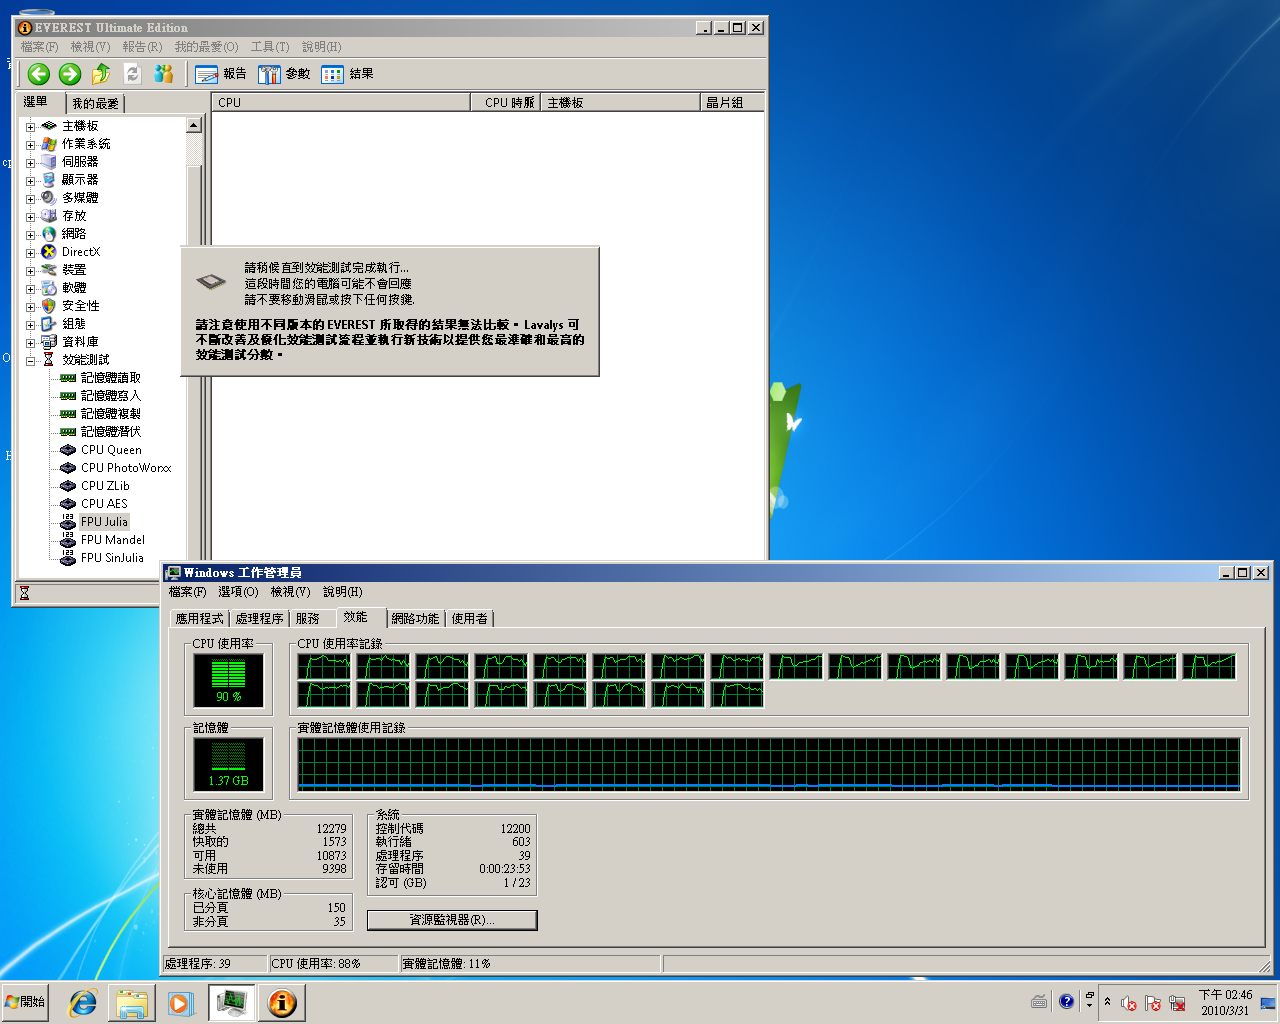
Task: Open the 檔案(F) menu in EVEREST
Action: (x=39, y=47)
